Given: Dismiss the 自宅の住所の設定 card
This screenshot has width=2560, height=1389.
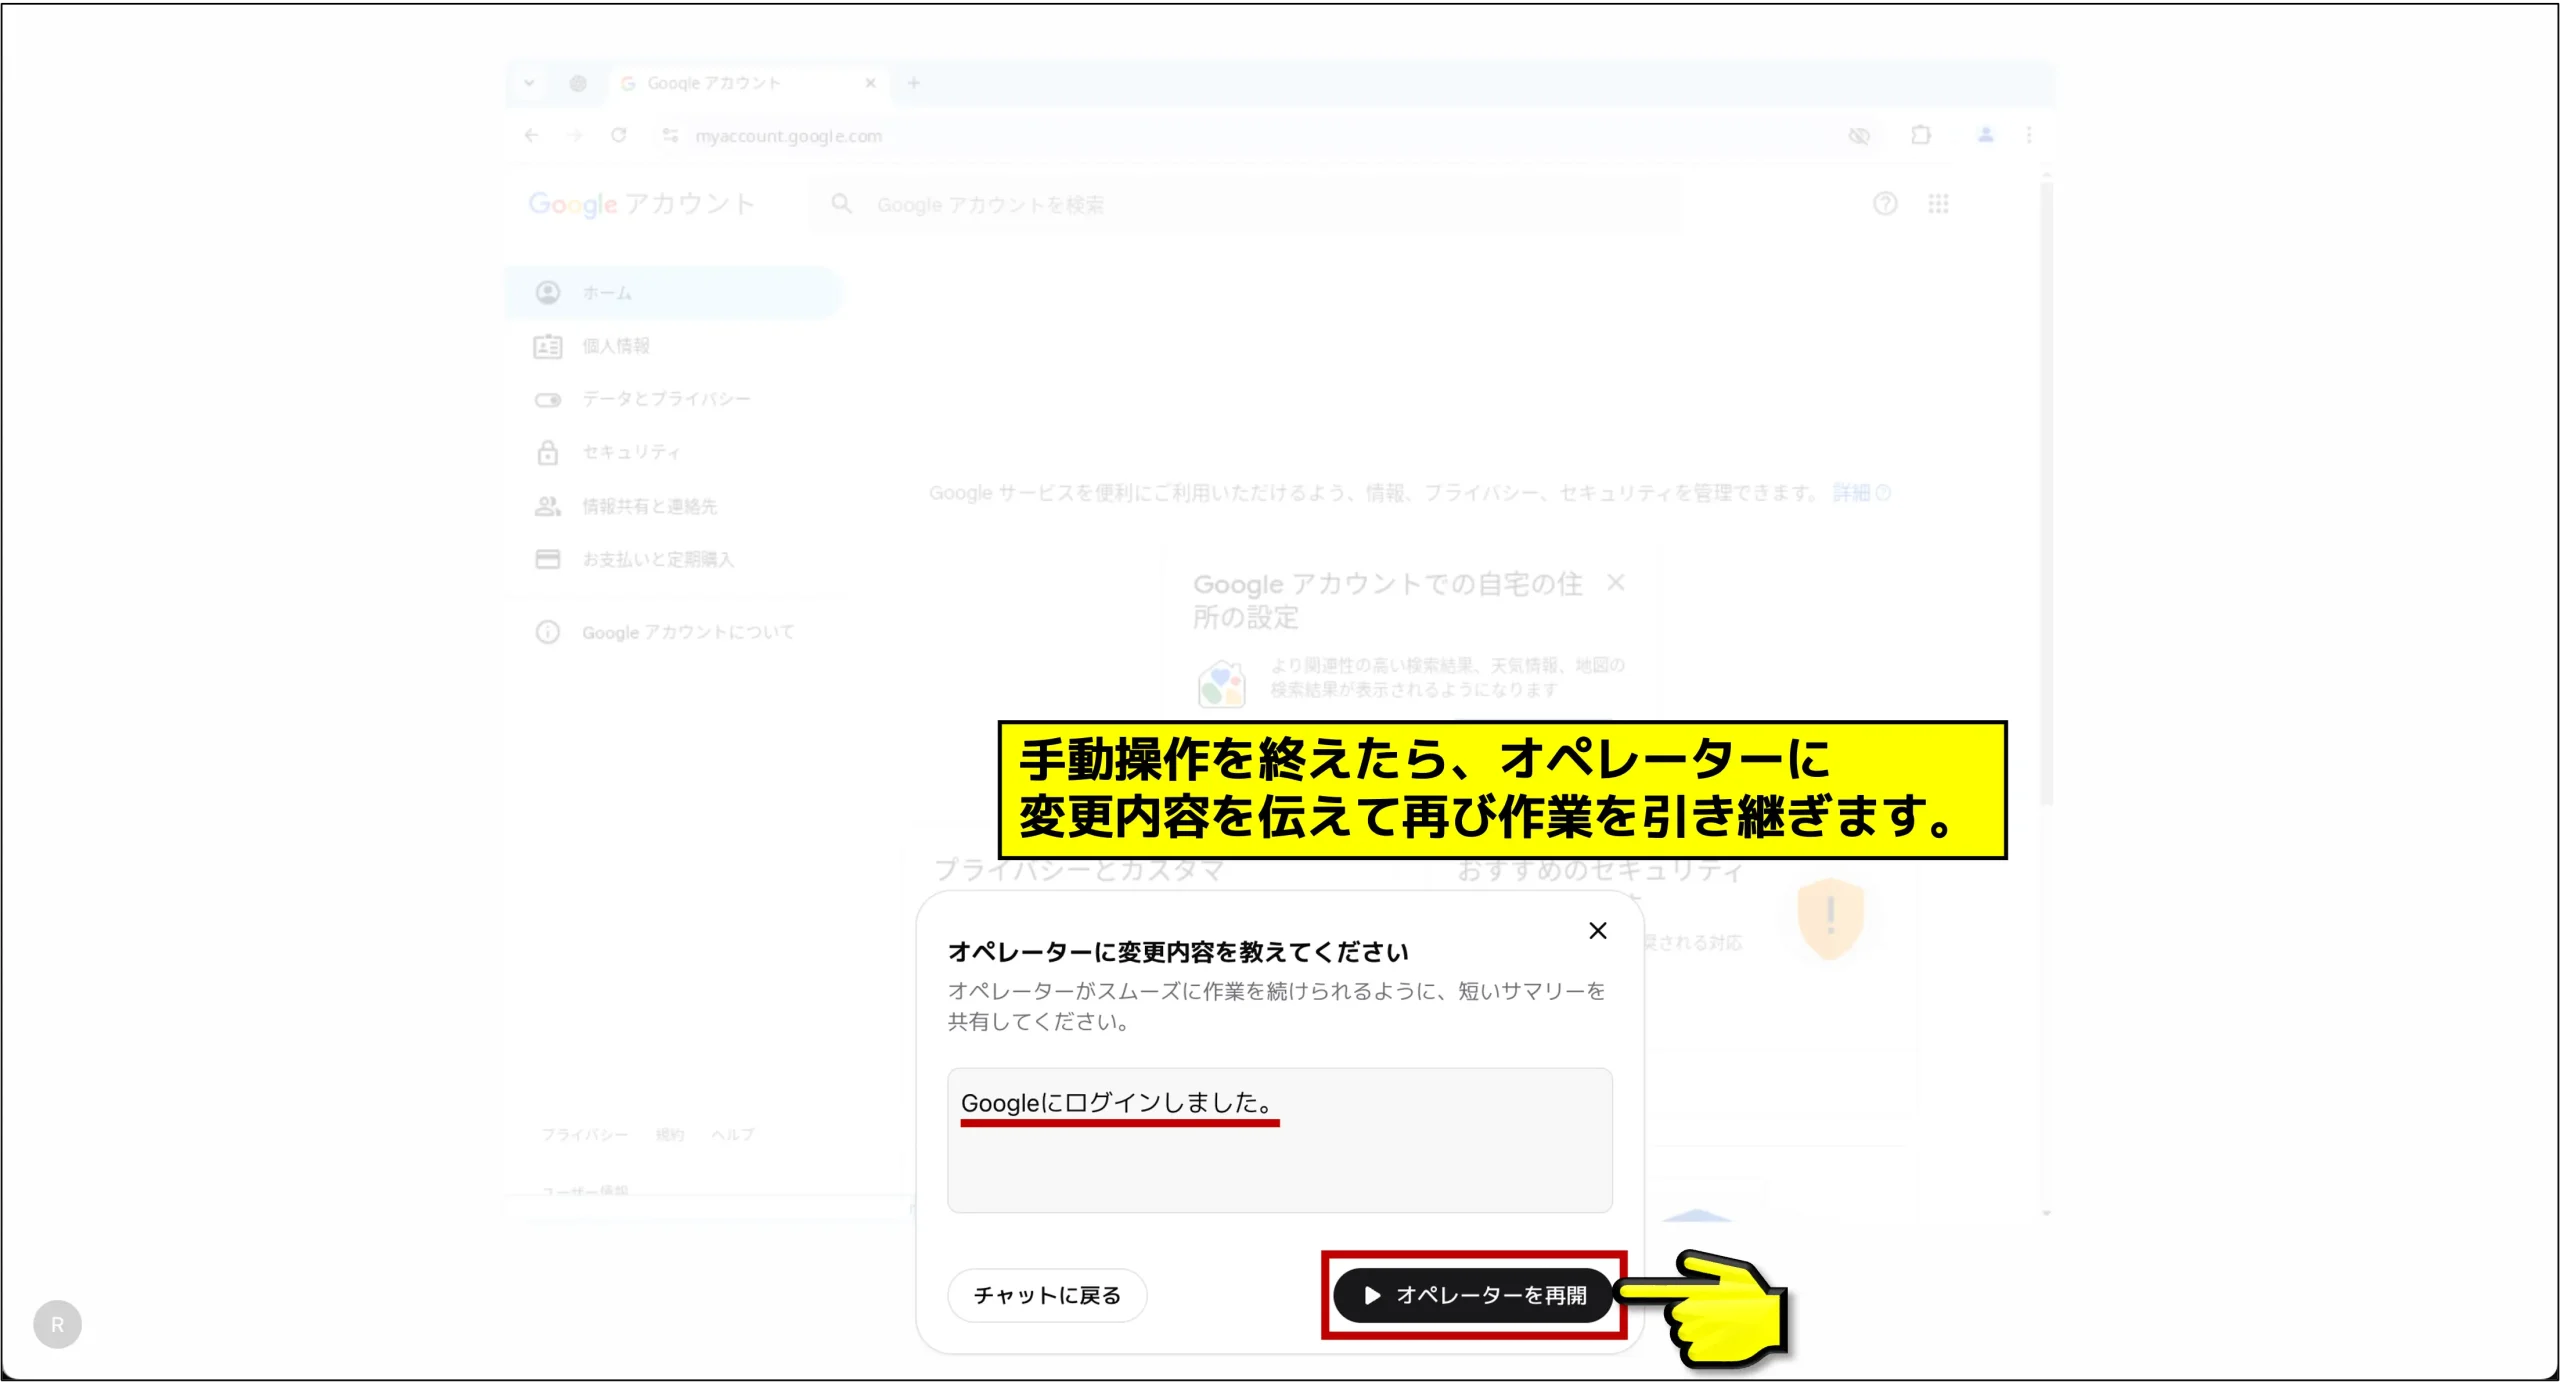Looking at the screenshot, I should pyautogui.click(x=1616, y=582).
